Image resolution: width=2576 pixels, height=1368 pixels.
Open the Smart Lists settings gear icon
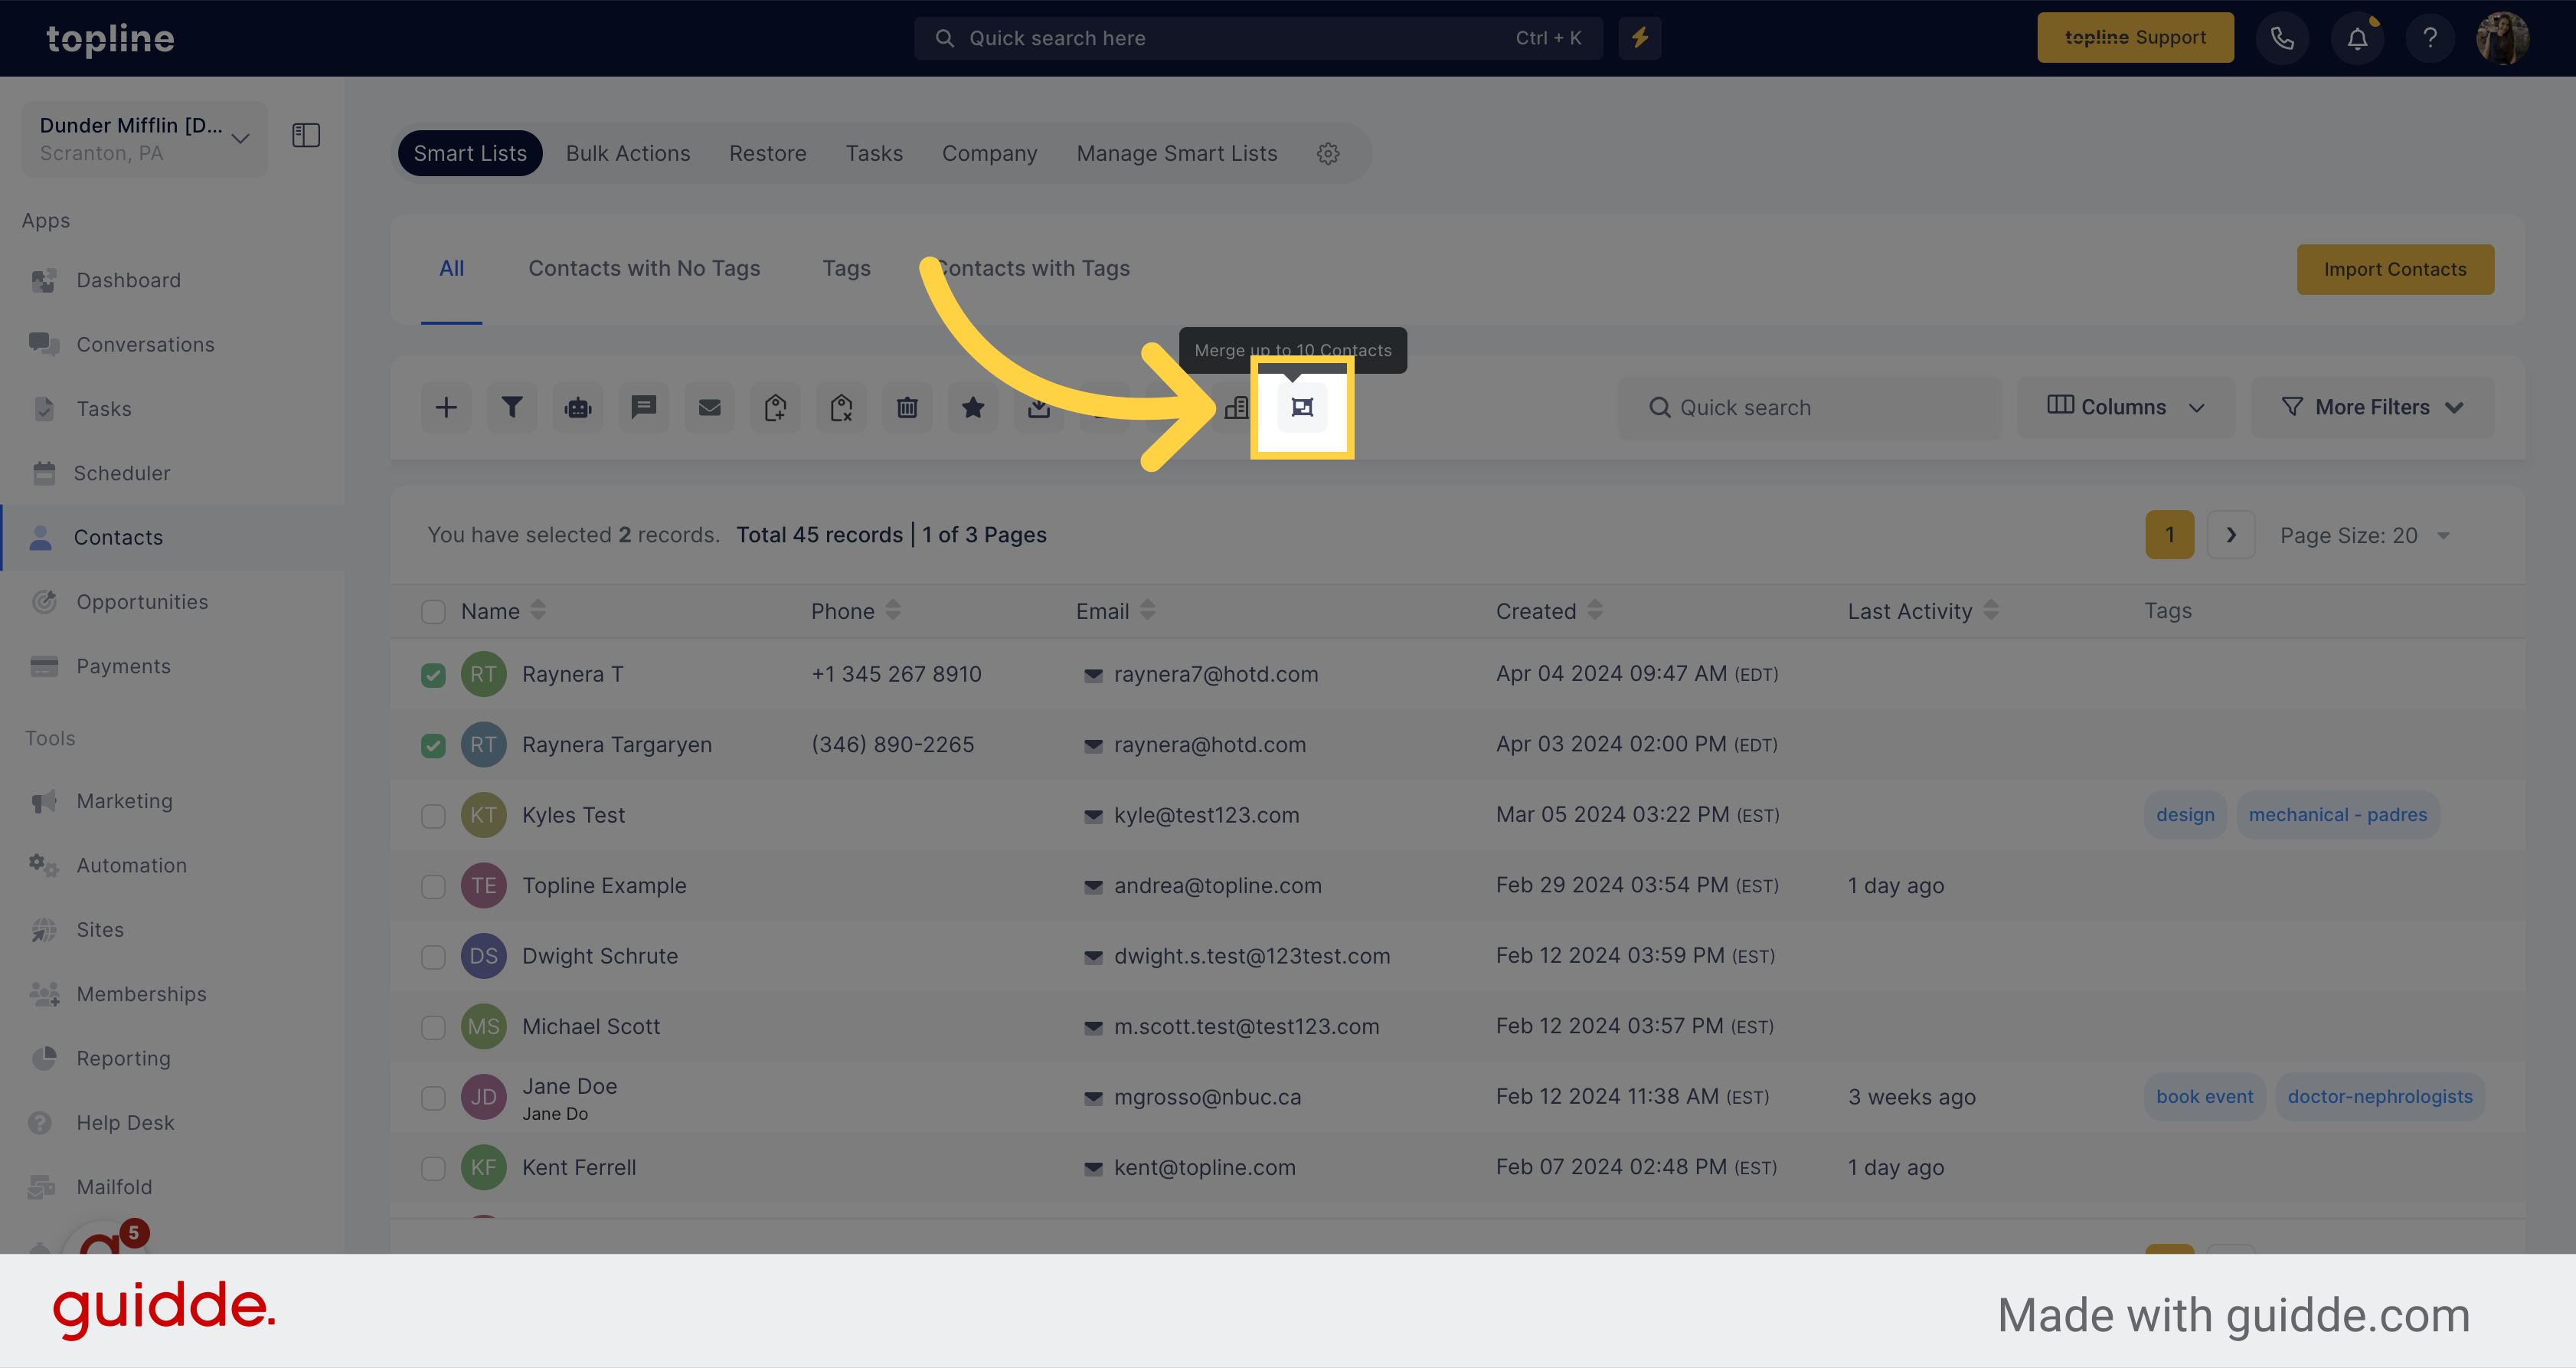[x=1328, y=153]
